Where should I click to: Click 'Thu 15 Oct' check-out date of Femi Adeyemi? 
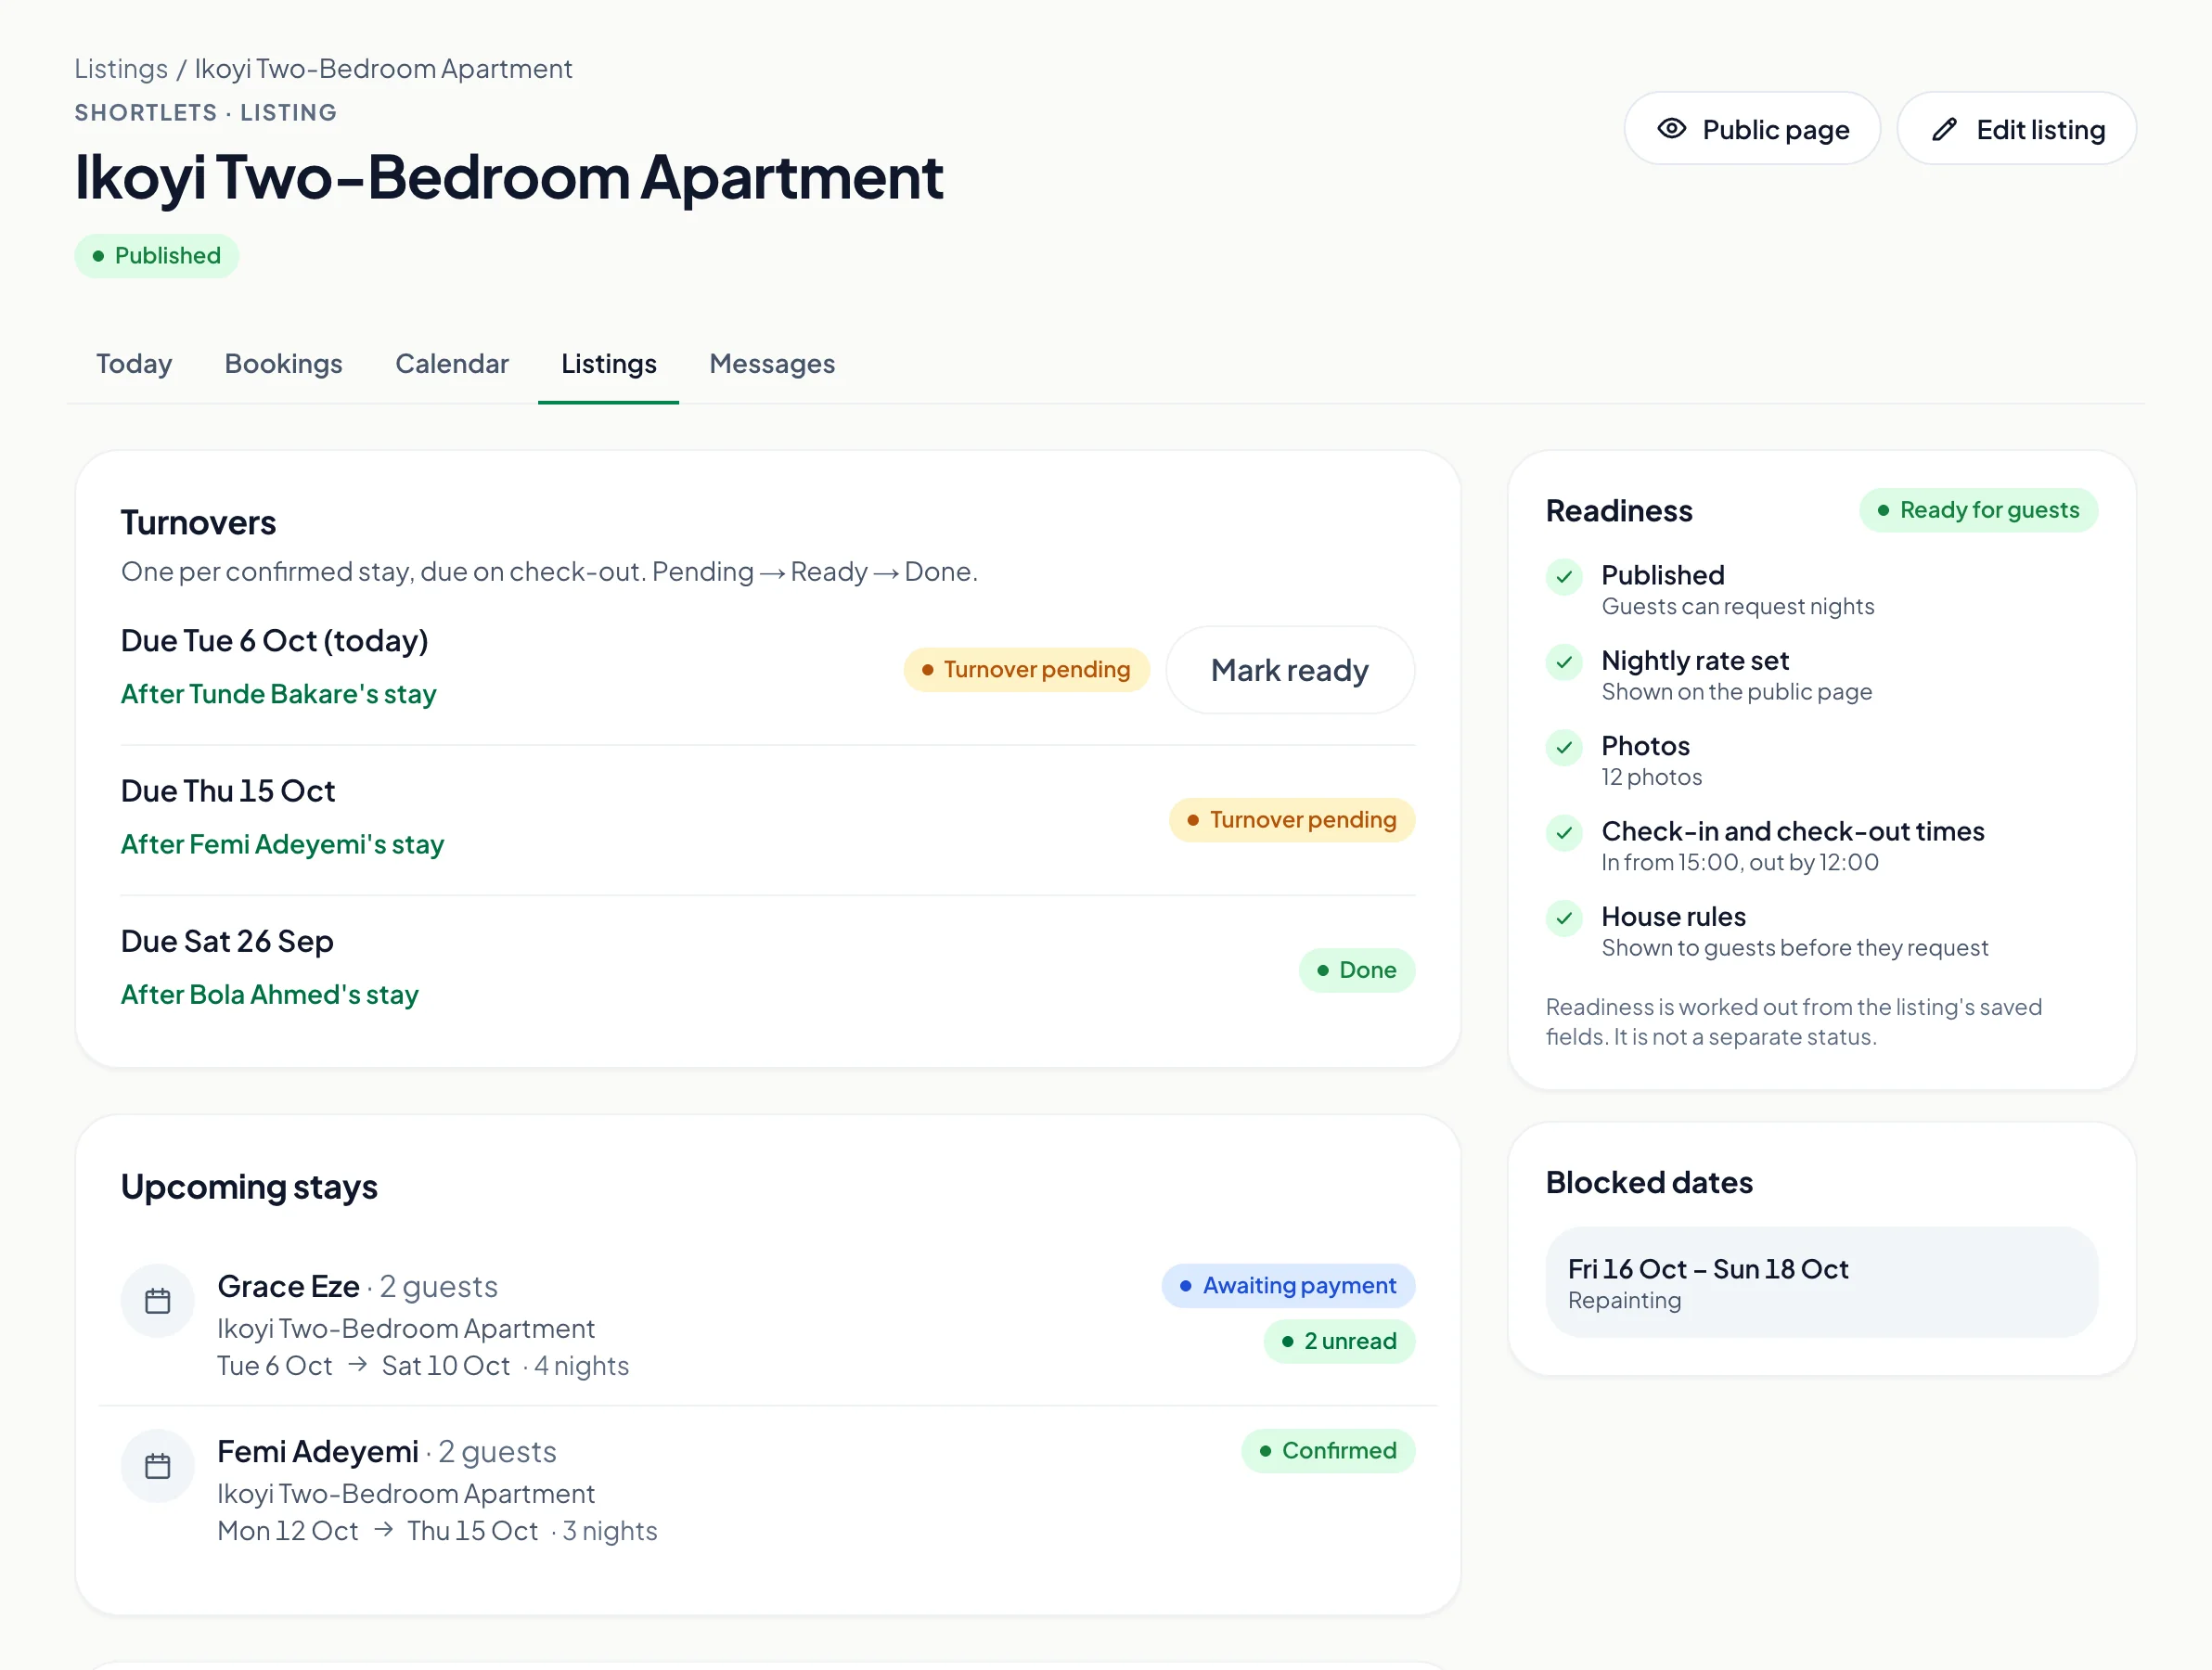click(473, 1531)
